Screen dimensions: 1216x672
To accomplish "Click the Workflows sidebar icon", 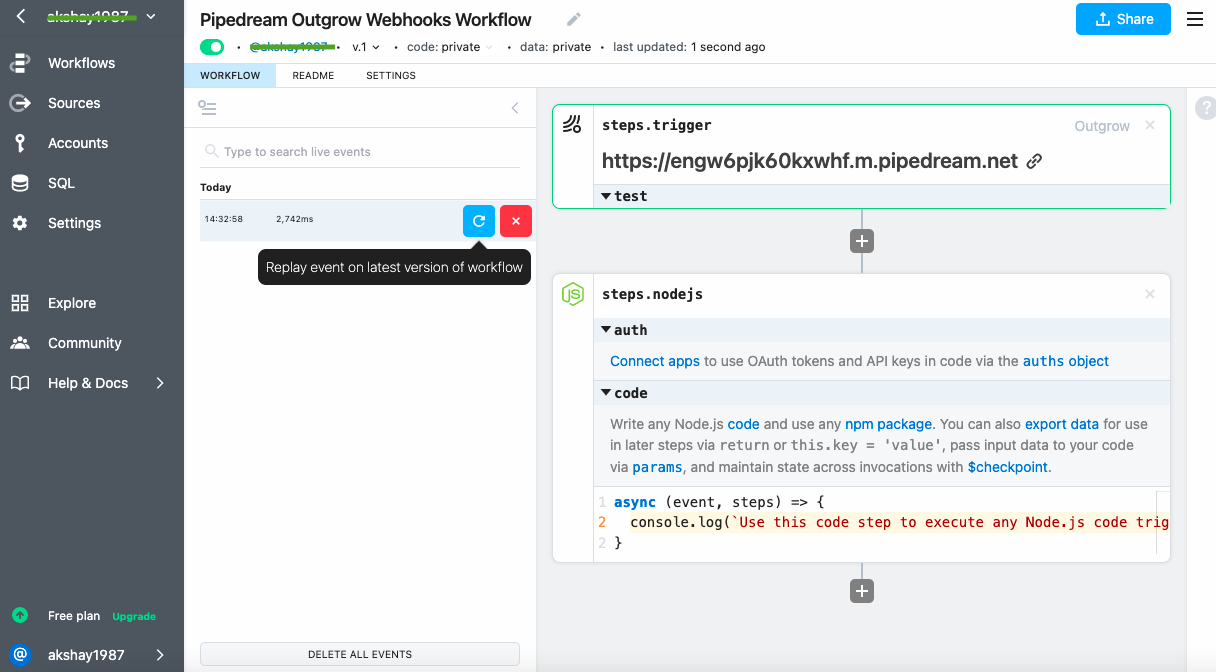I will tap(20, 63).
